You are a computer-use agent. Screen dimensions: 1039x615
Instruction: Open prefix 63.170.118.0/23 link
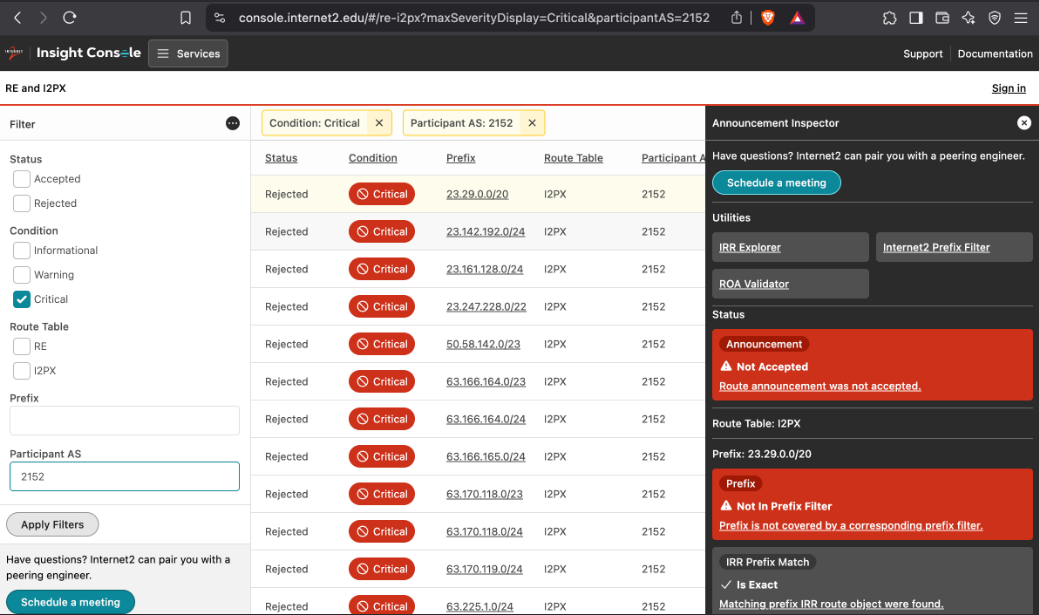[484, 494]
